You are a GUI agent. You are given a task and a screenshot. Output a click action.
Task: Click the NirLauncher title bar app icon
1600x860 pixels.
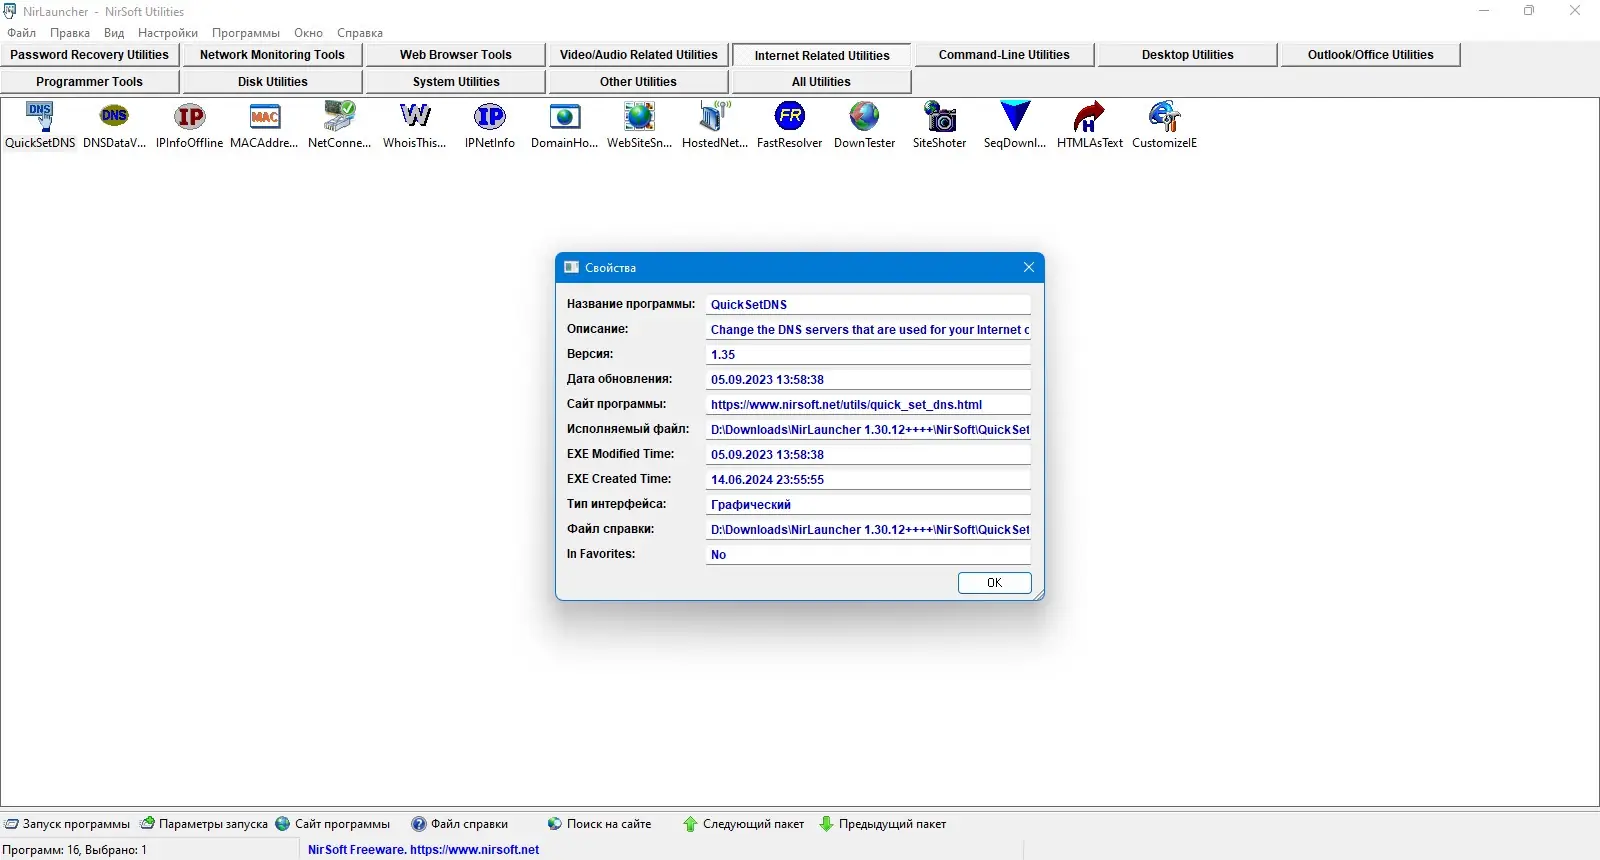pos(10,11)
